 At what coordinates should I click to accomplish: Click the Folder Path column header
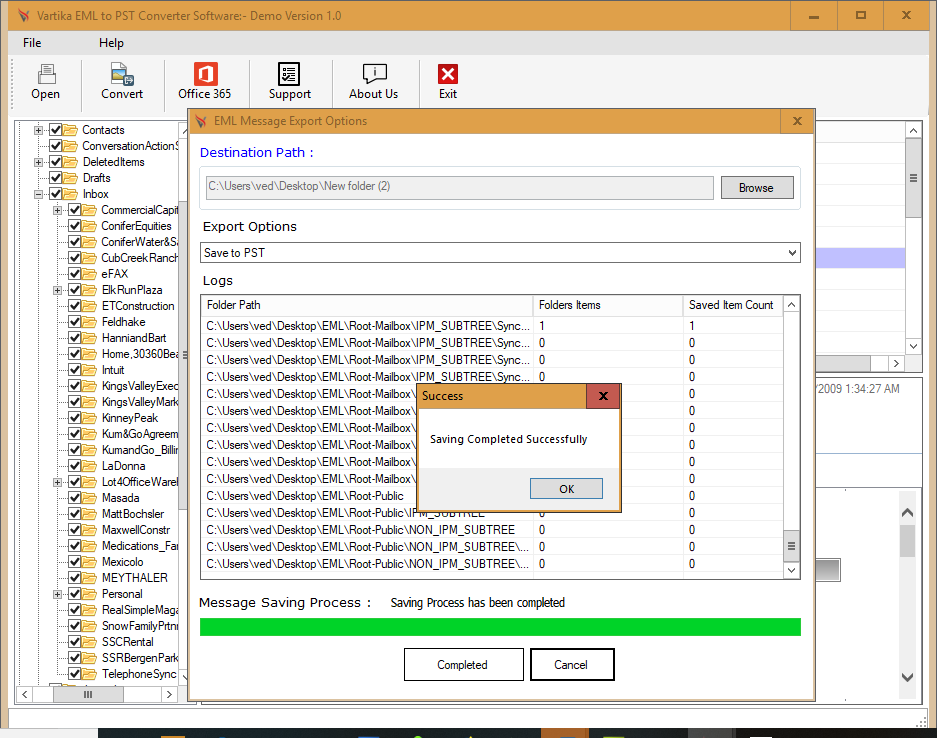coord(367,305)
